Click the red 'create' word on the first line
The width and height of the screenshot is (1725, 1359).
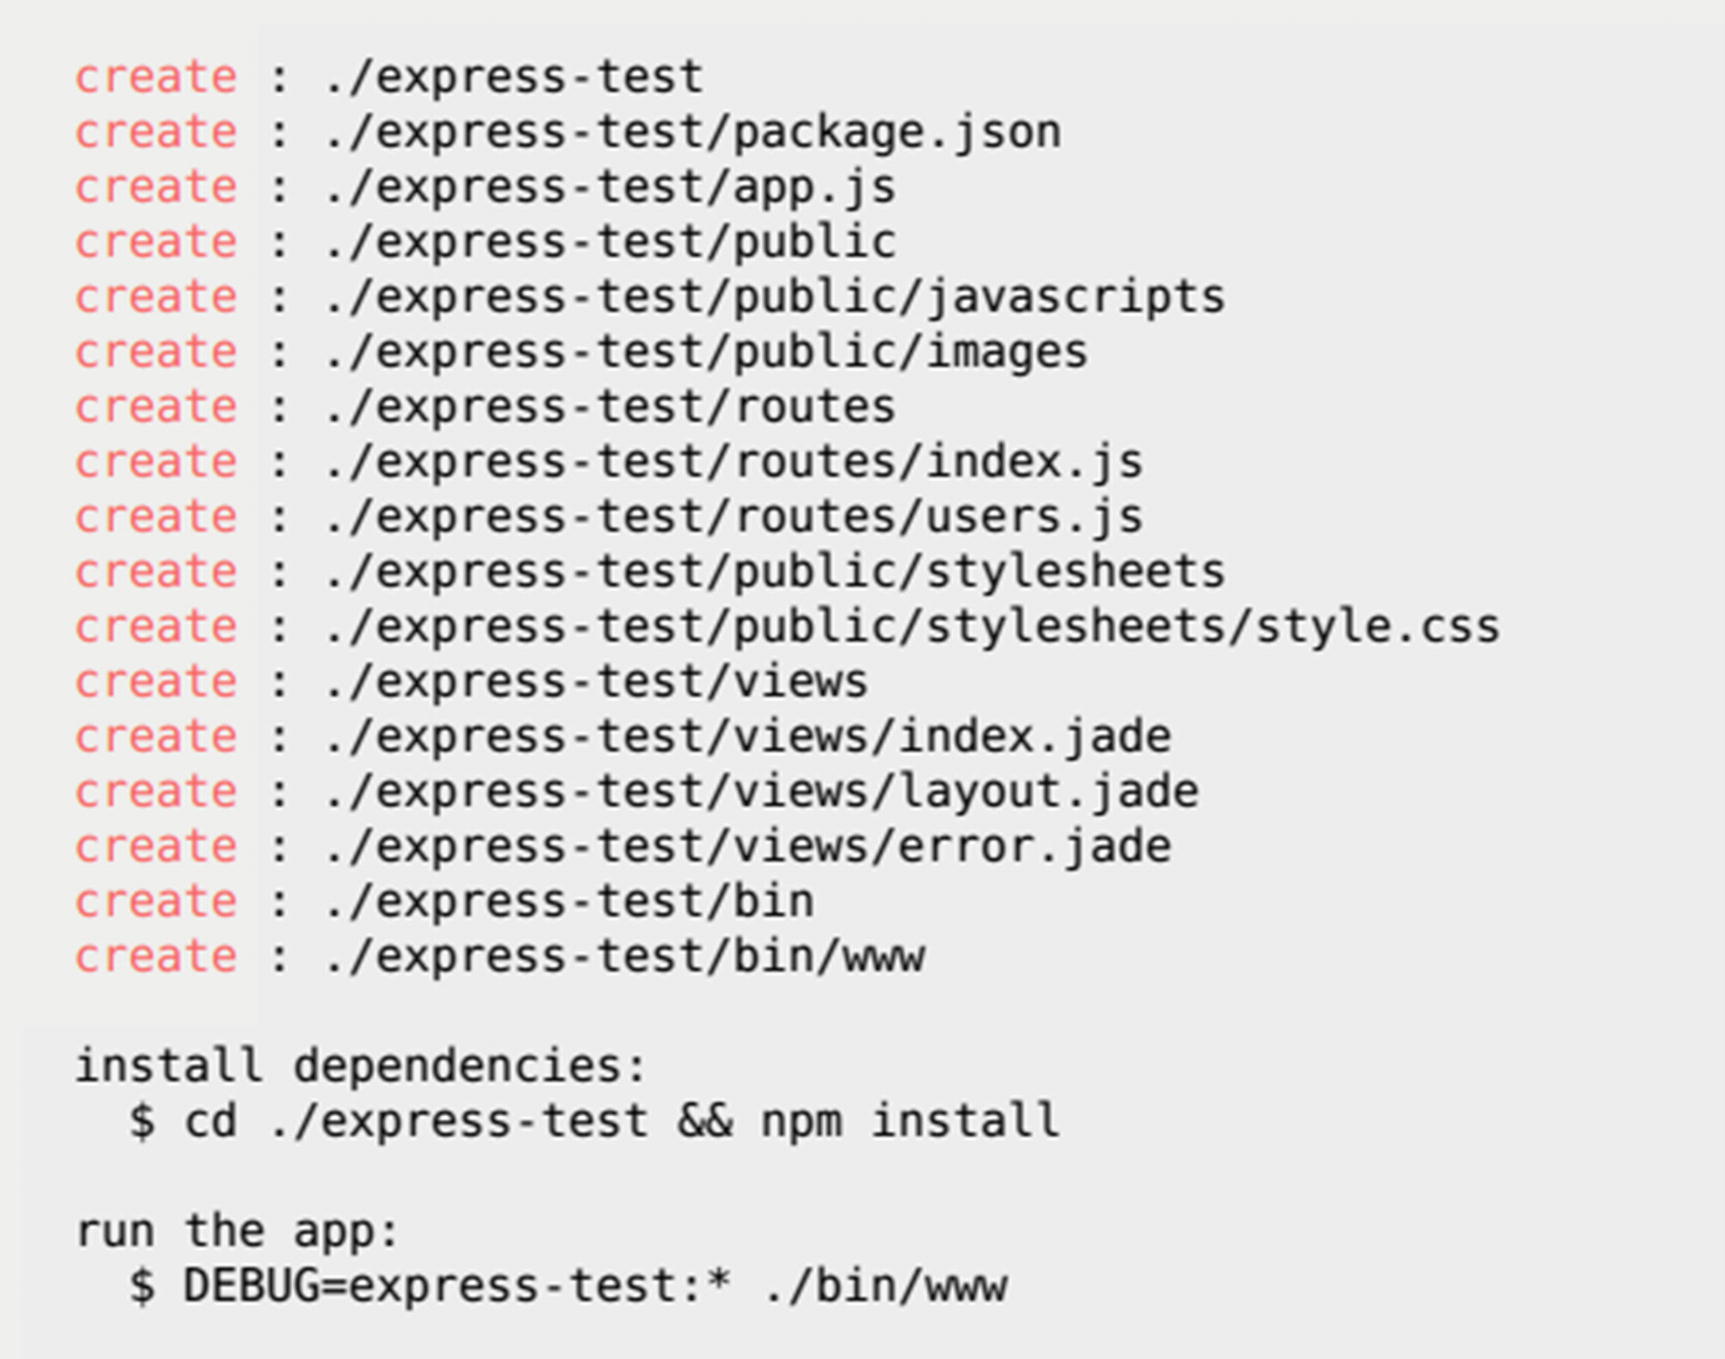(156, 78)
